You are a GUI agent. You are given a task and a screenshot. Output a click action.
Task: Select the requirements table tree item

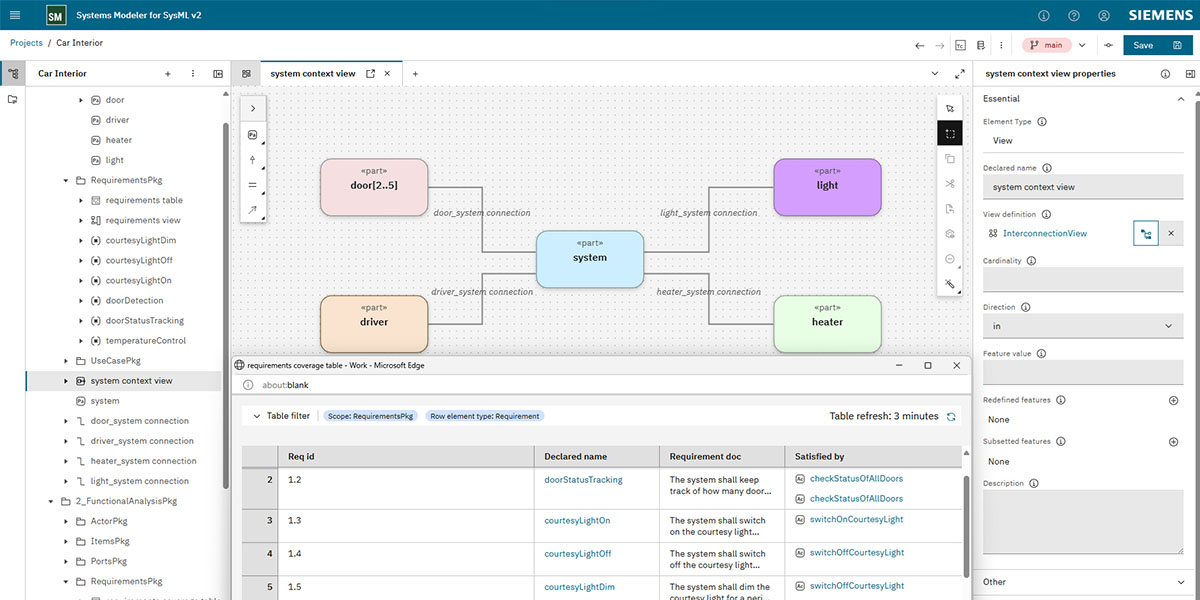click(144, 200)
